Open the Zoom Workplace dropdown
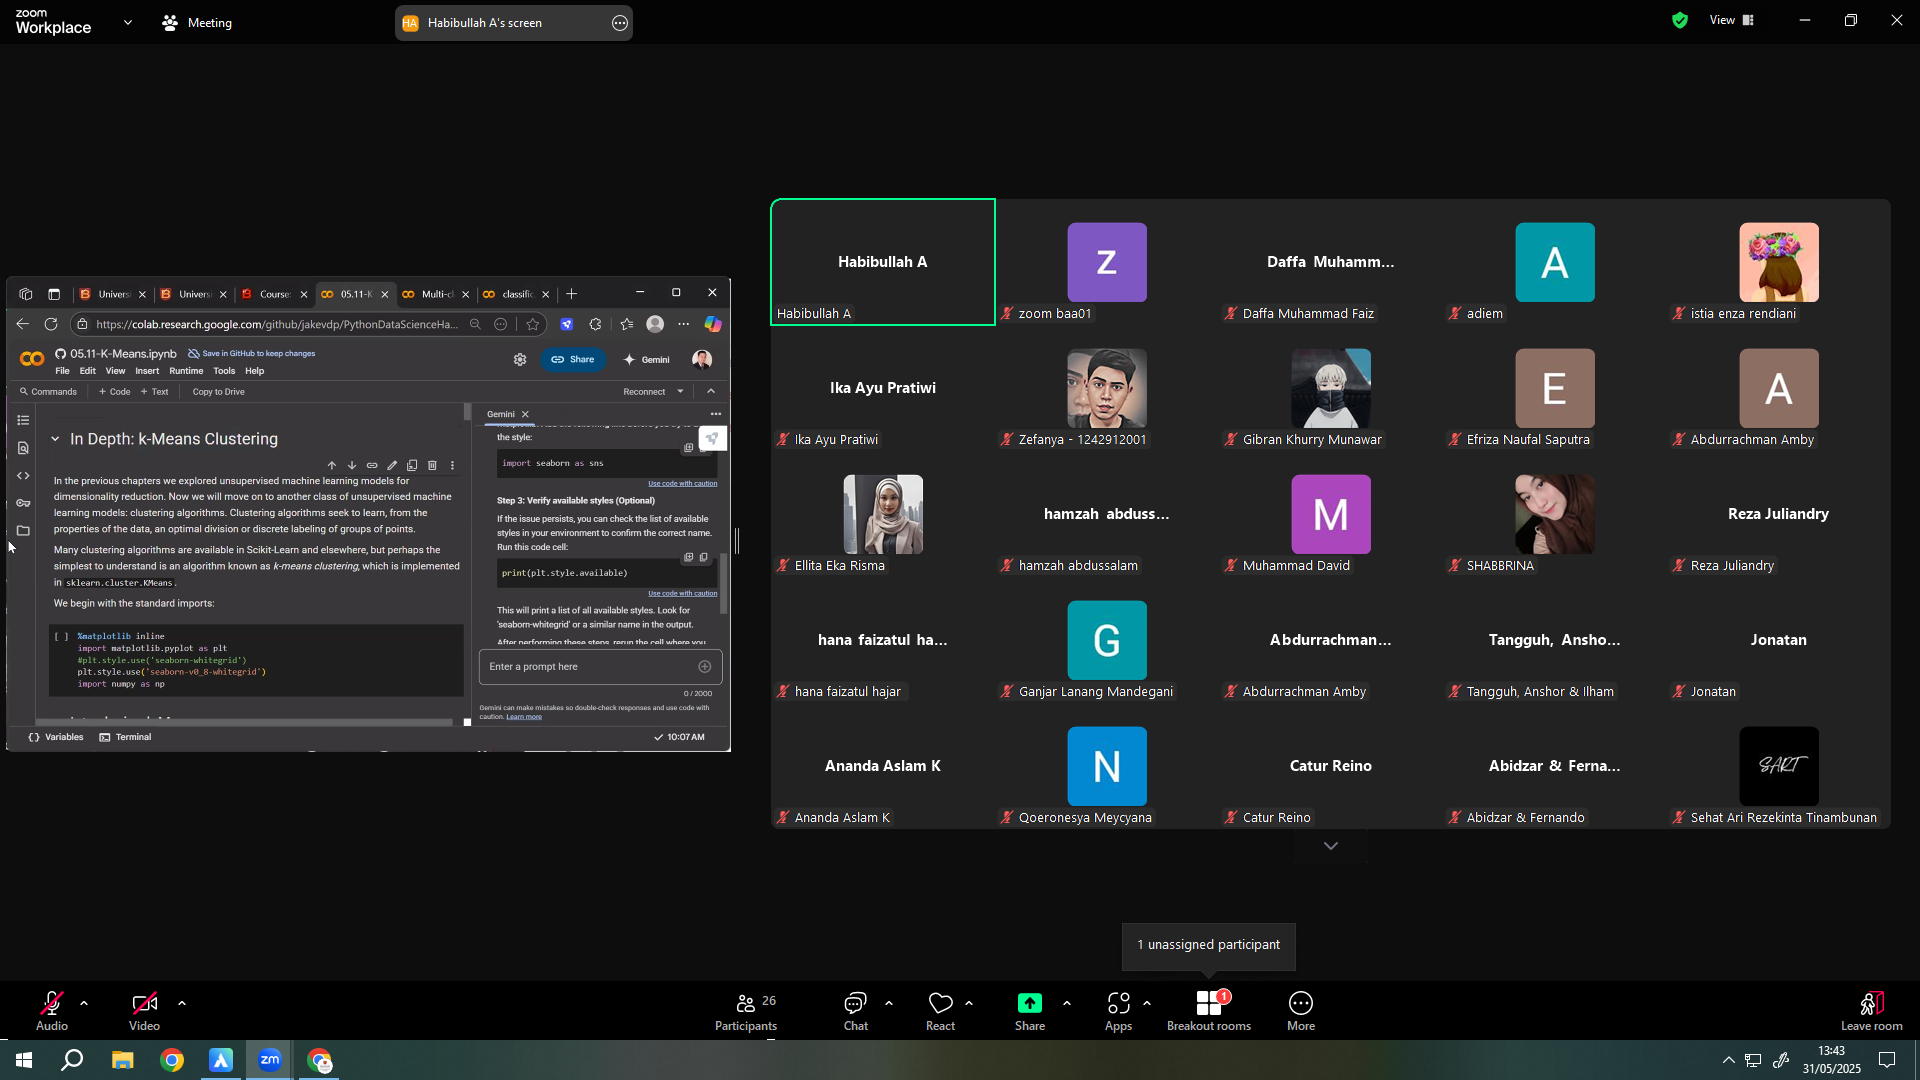The width and height of the screenshot is (1920, 1080). coord(128,22)
